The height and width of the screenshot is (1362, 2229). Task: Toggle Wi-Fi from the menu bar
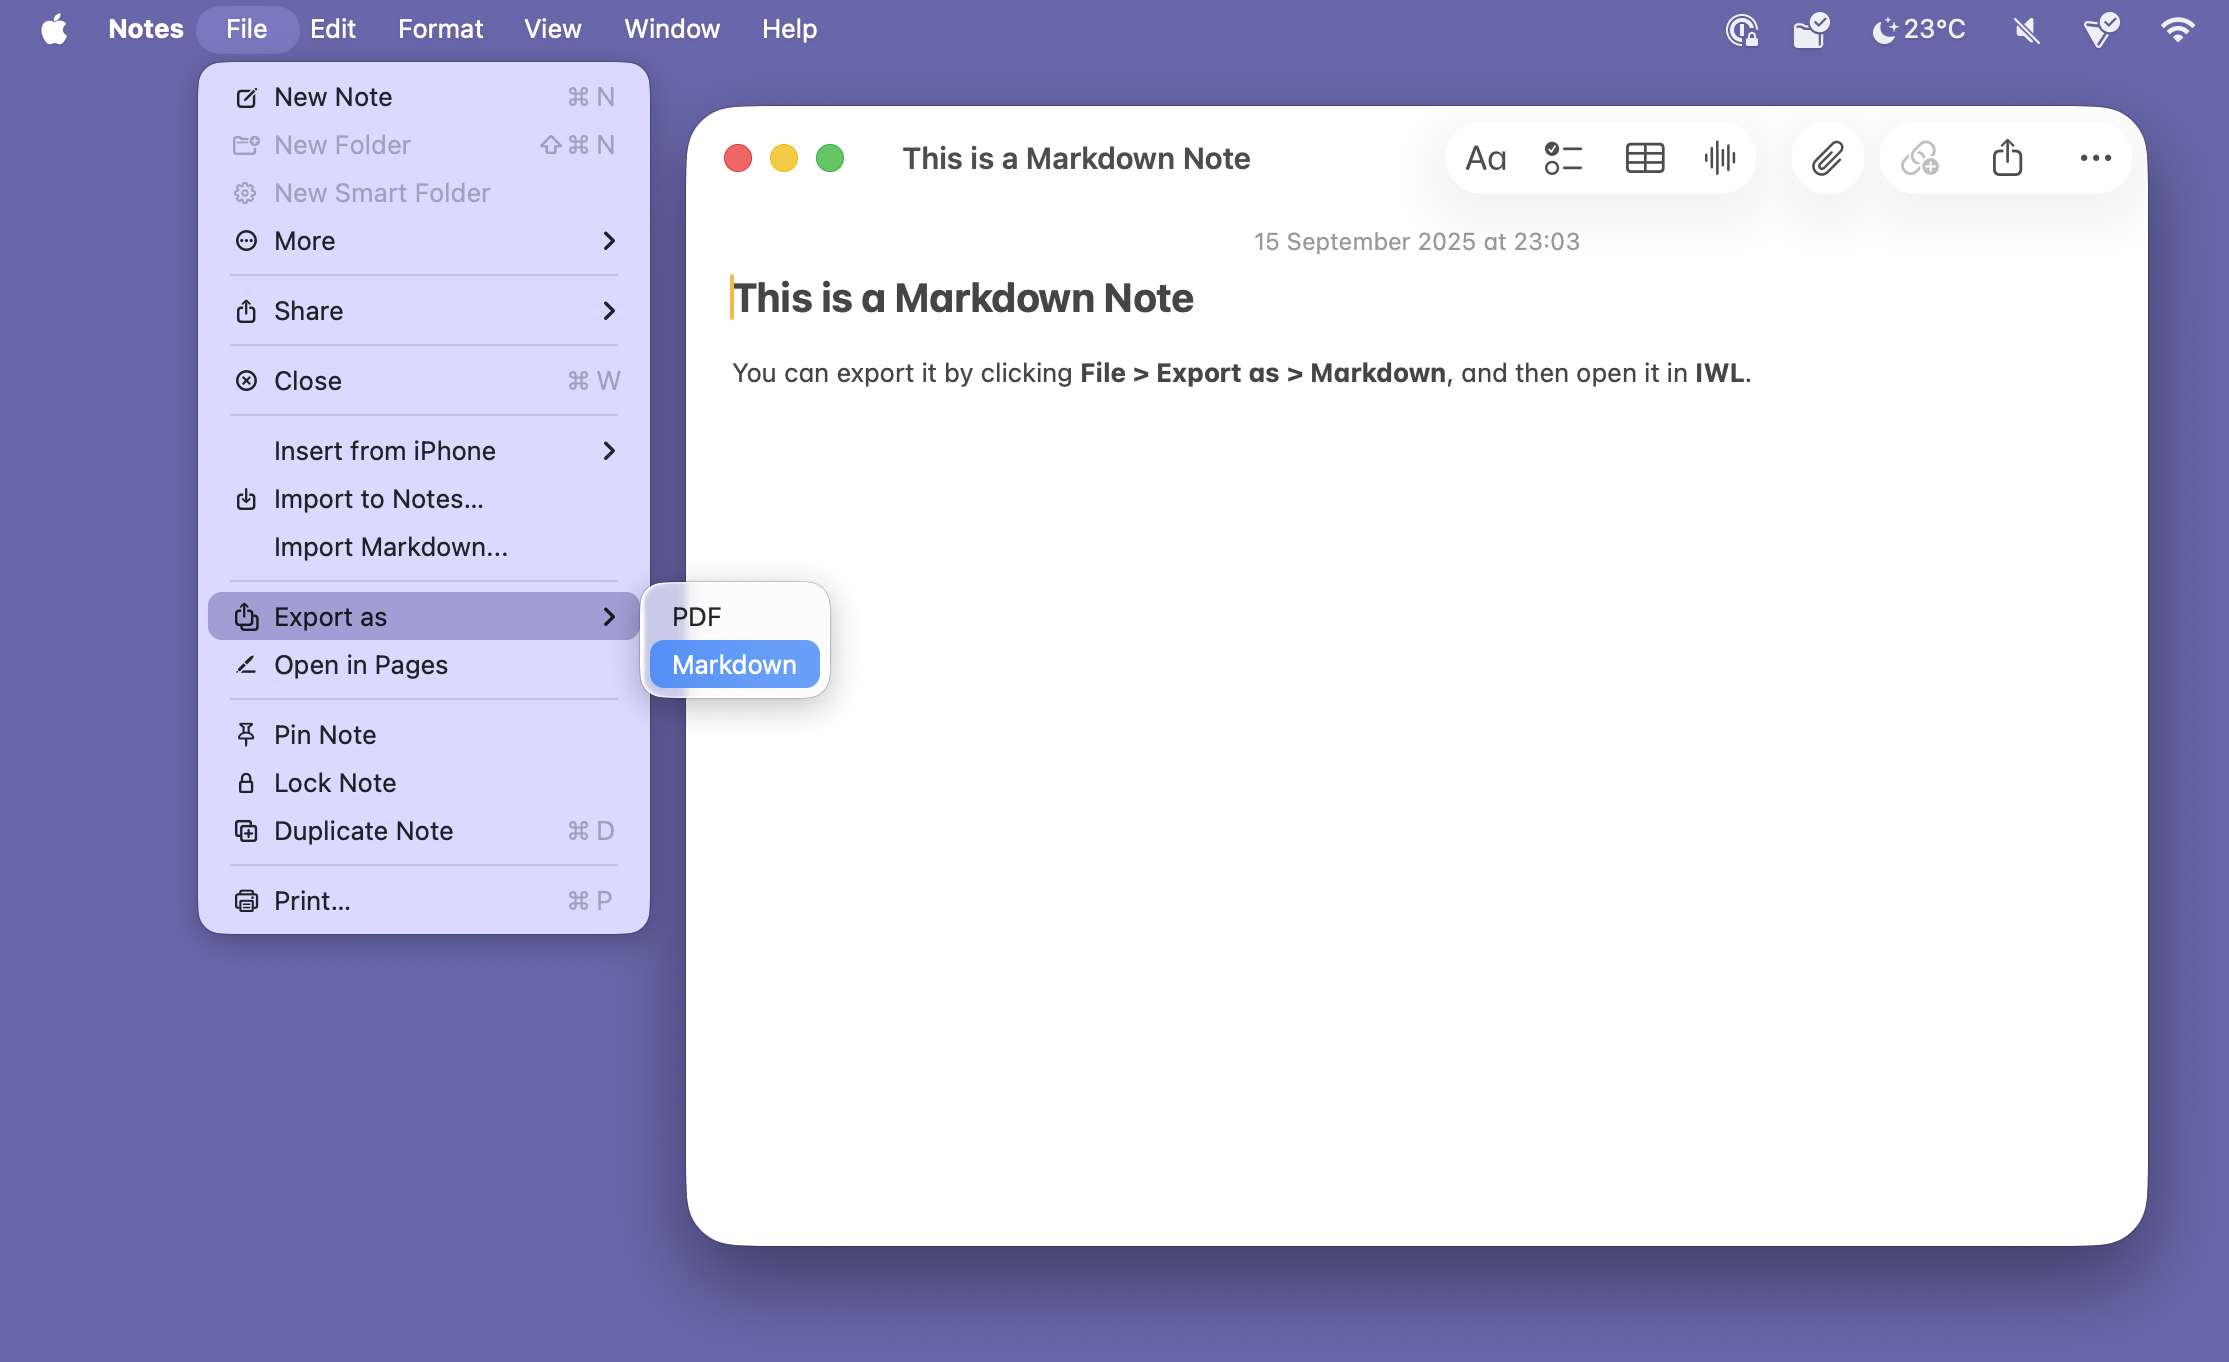coord(2178,29)
